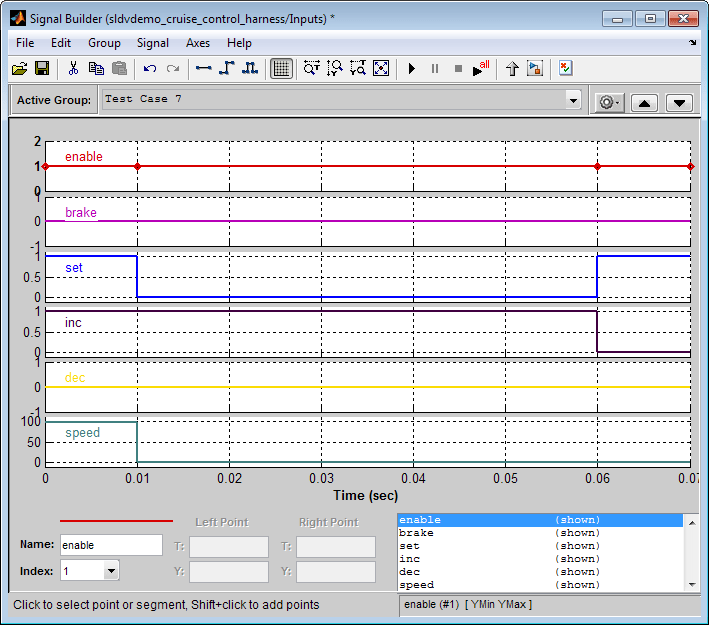The image size is (709, 625).
Task: Open the Active Group dropdown
Action: [573, 100]
